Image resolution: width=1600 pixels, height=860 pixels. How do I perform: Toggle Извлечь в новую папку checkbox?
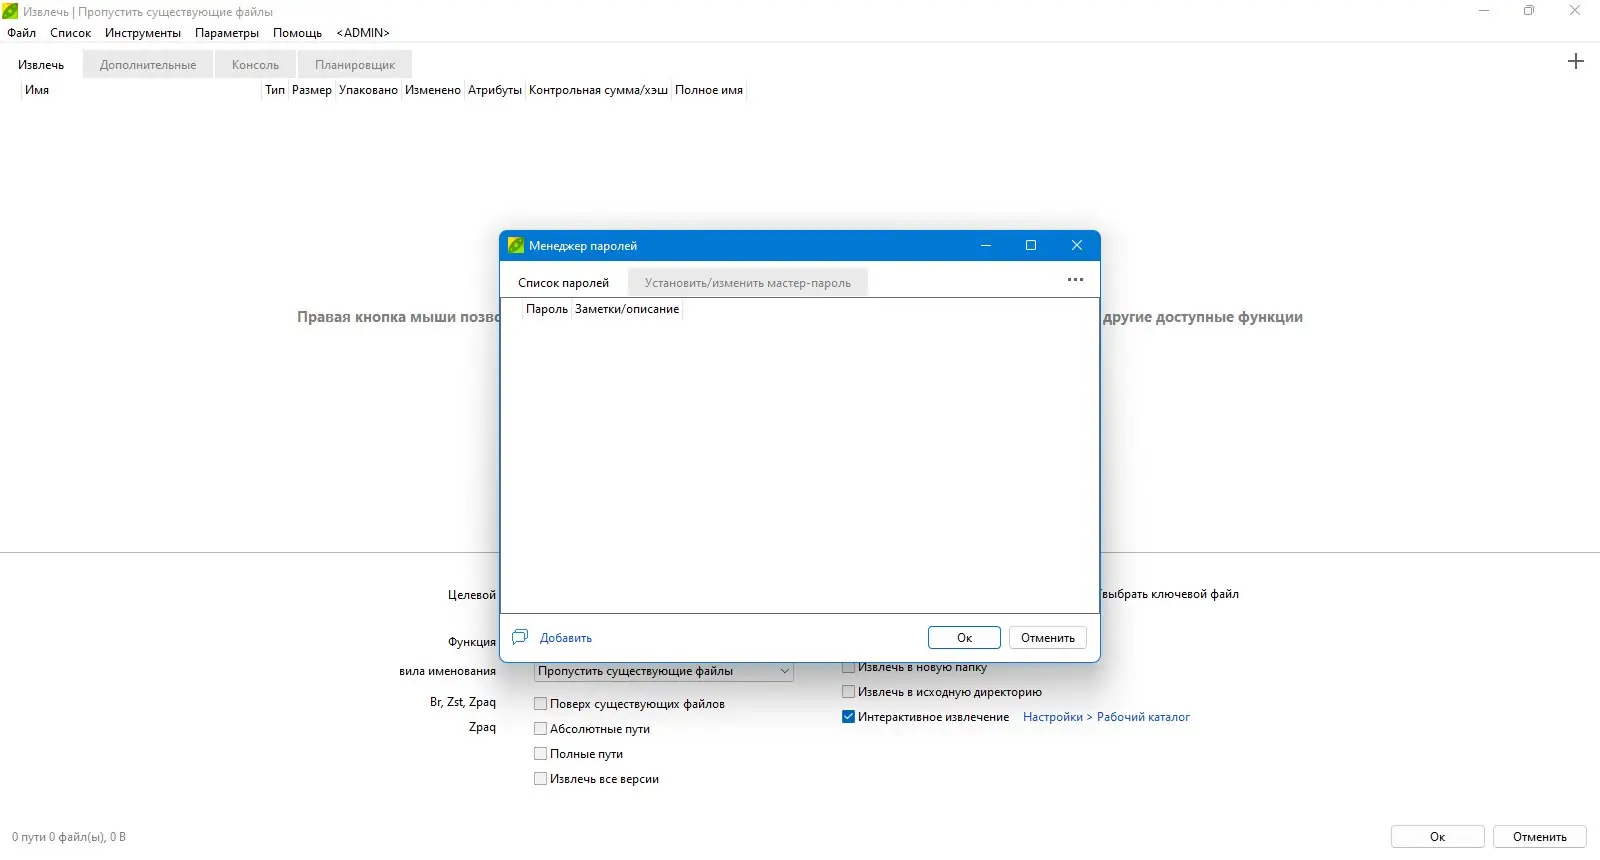pos(848,667)
